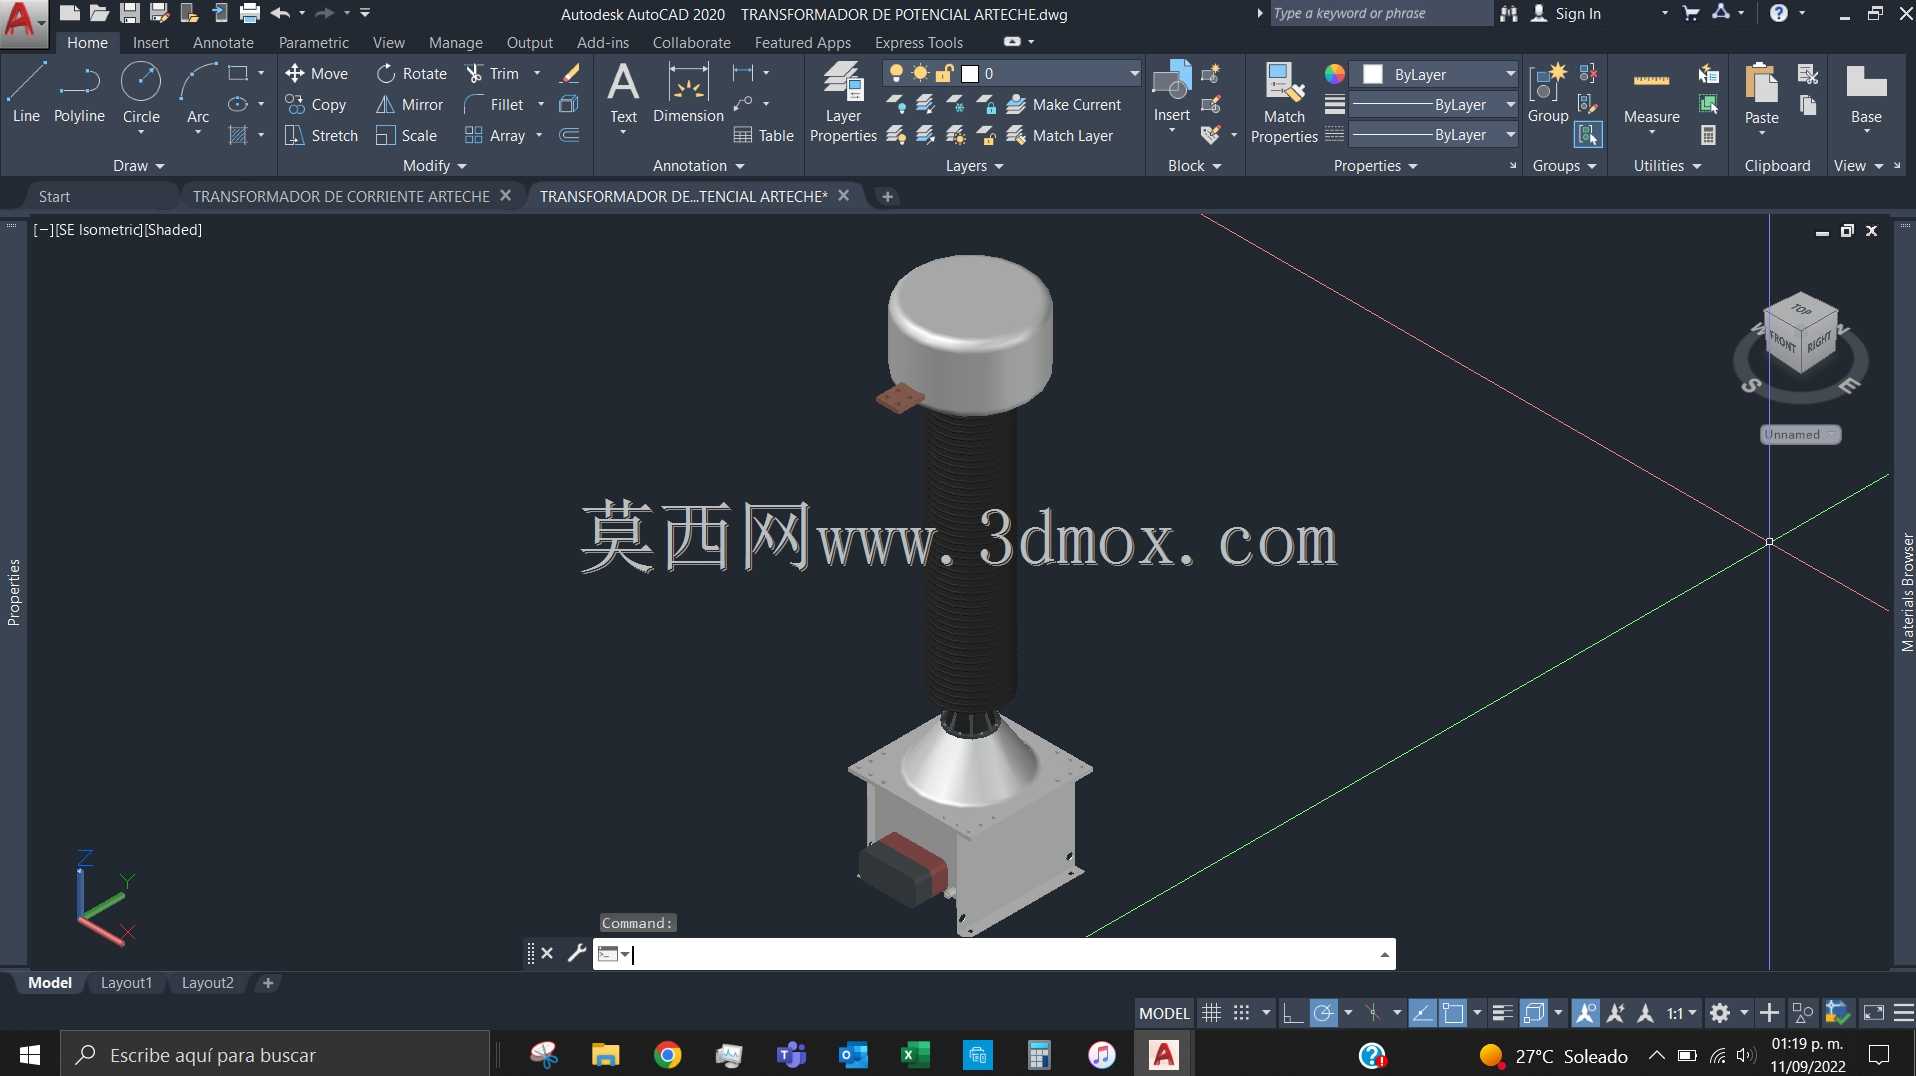
Task: Select the Text annotation tool
Action: pyautogui.click(x=623, y=92)
